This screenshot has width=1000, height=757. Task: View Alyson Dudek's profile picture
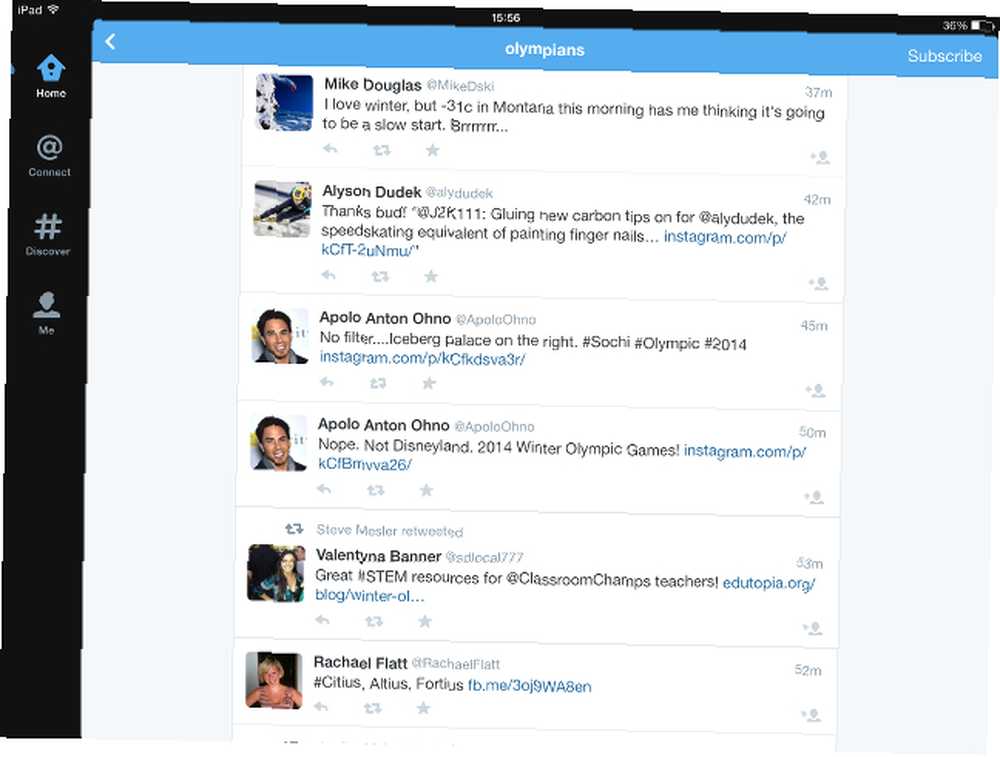coord(283,209)
